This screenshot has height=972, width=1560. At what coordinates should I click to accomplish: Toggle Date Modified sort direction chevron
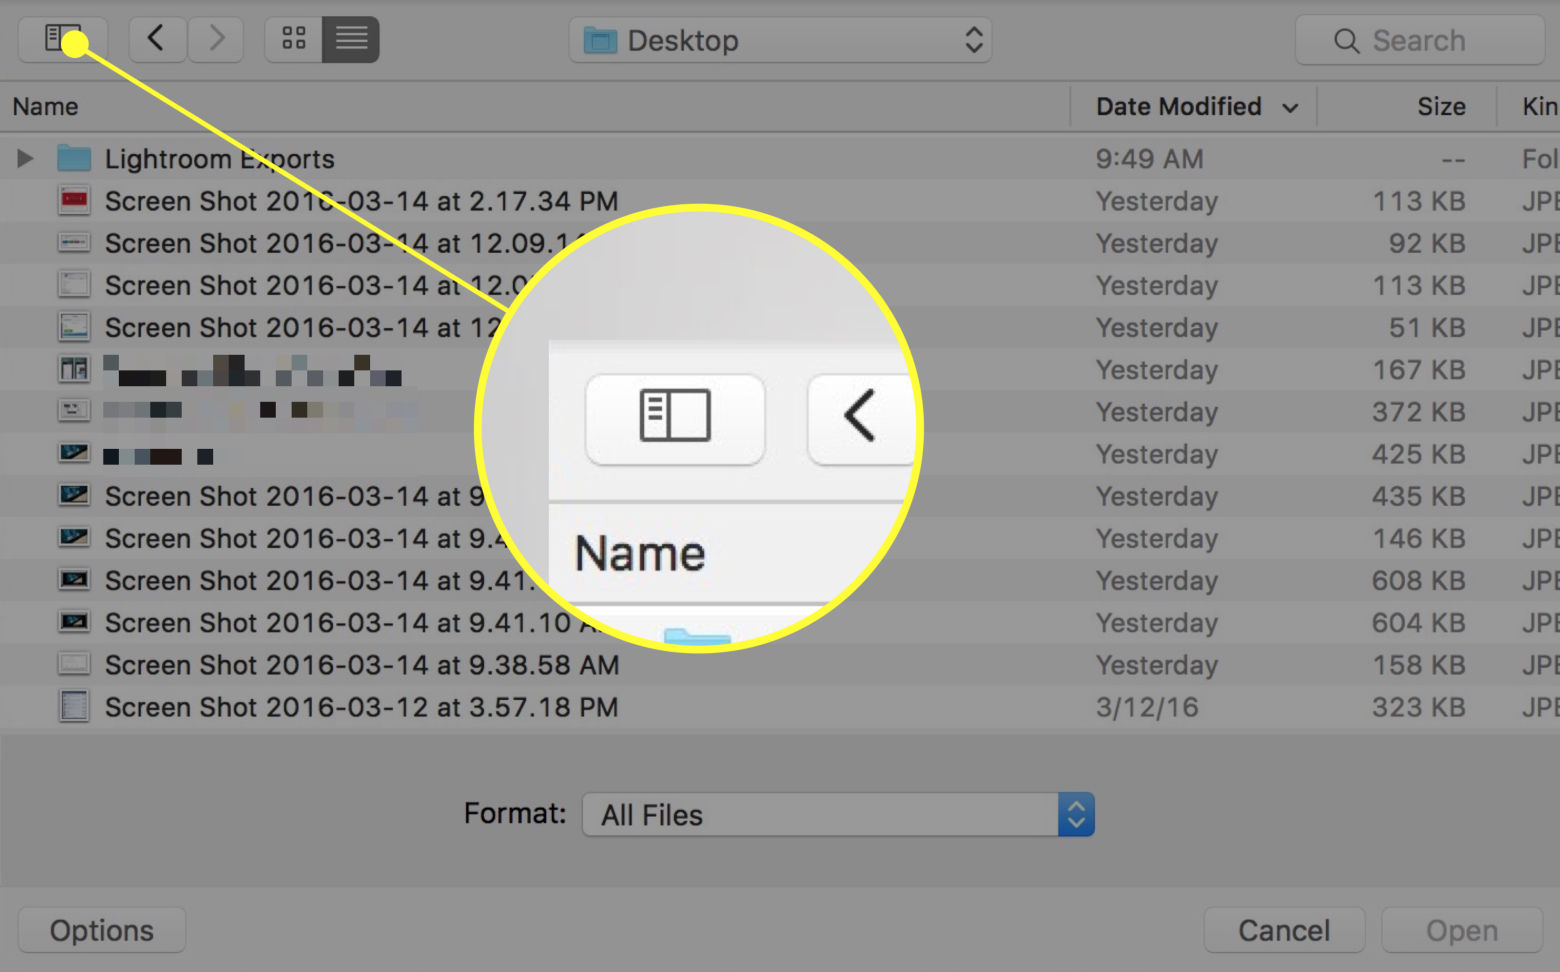click(1290, 106)
